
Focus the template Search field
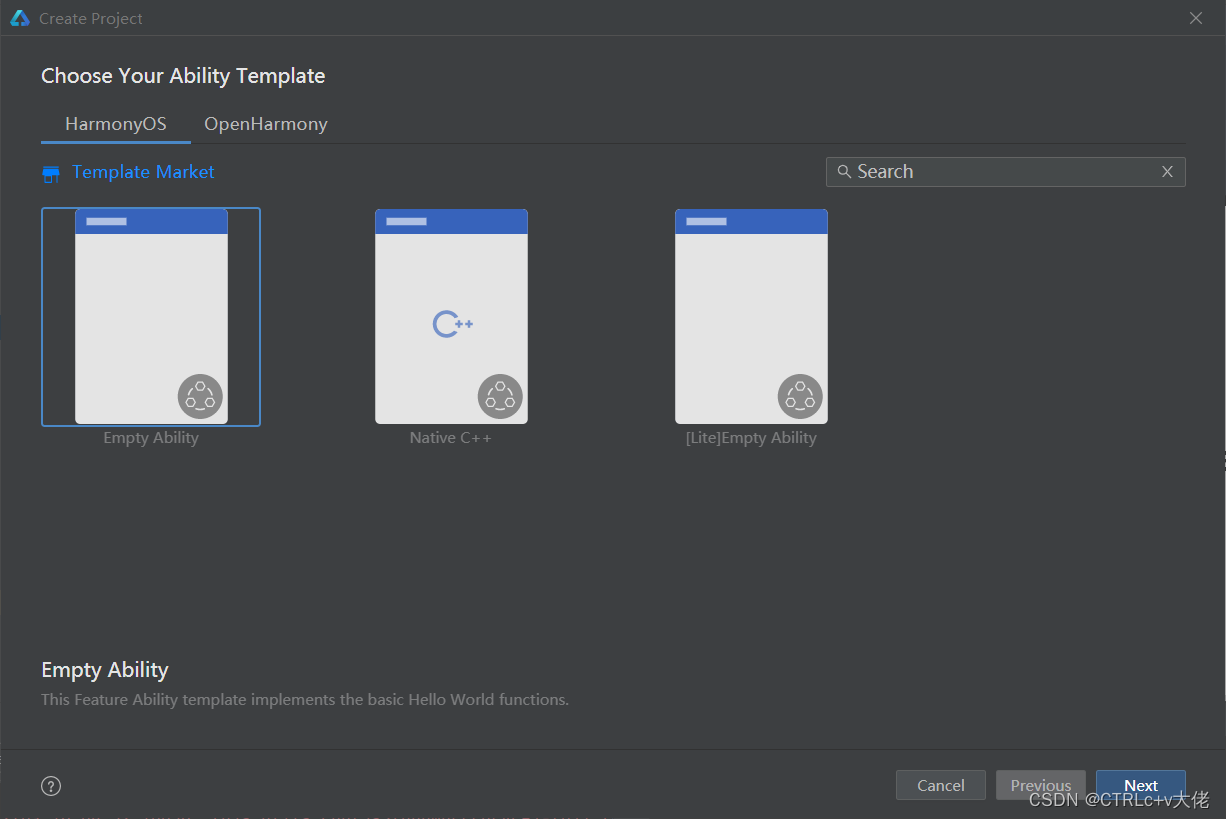1005,172
